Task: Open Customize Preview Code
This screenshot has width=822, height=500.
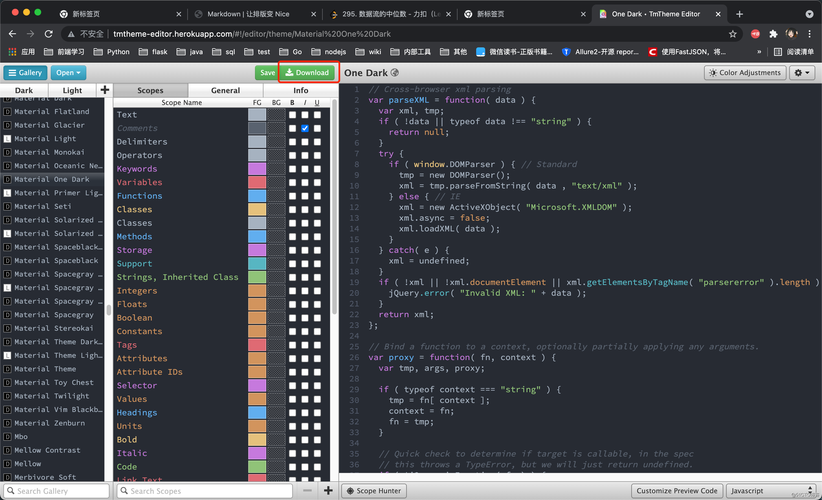Action: coord(677,491)
